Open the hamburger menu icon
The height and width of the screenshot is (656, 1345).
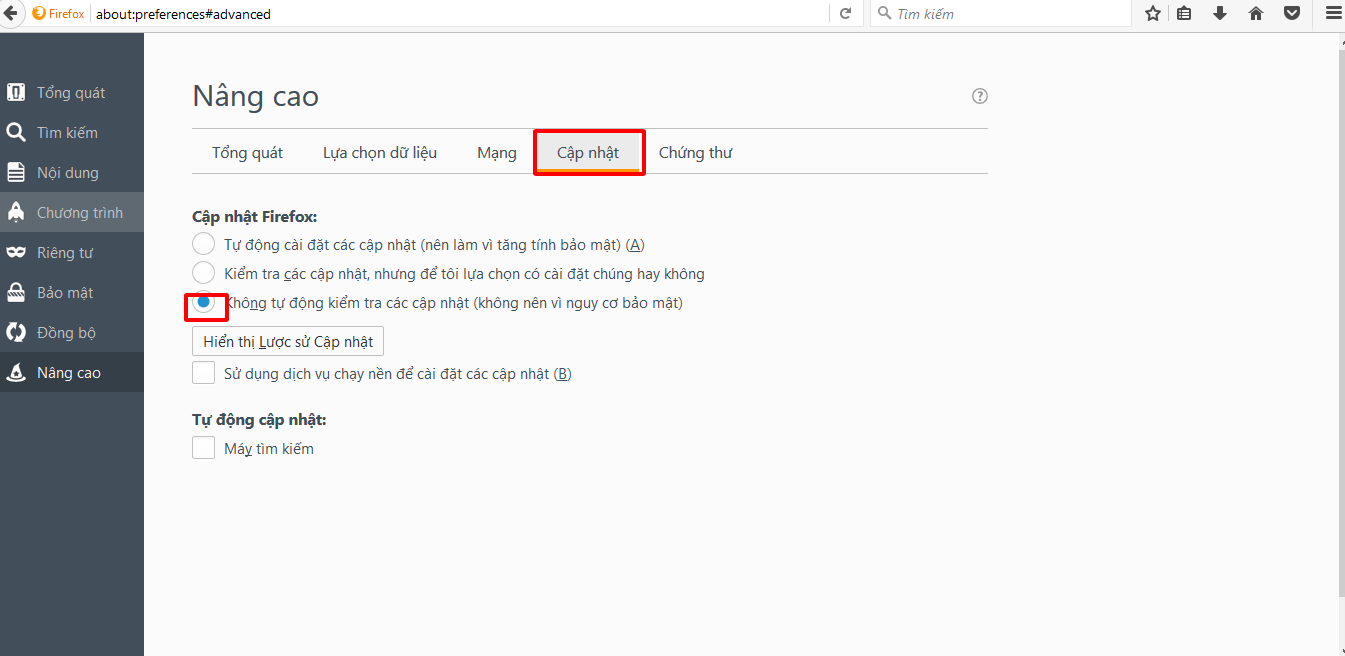(1332, 14)
